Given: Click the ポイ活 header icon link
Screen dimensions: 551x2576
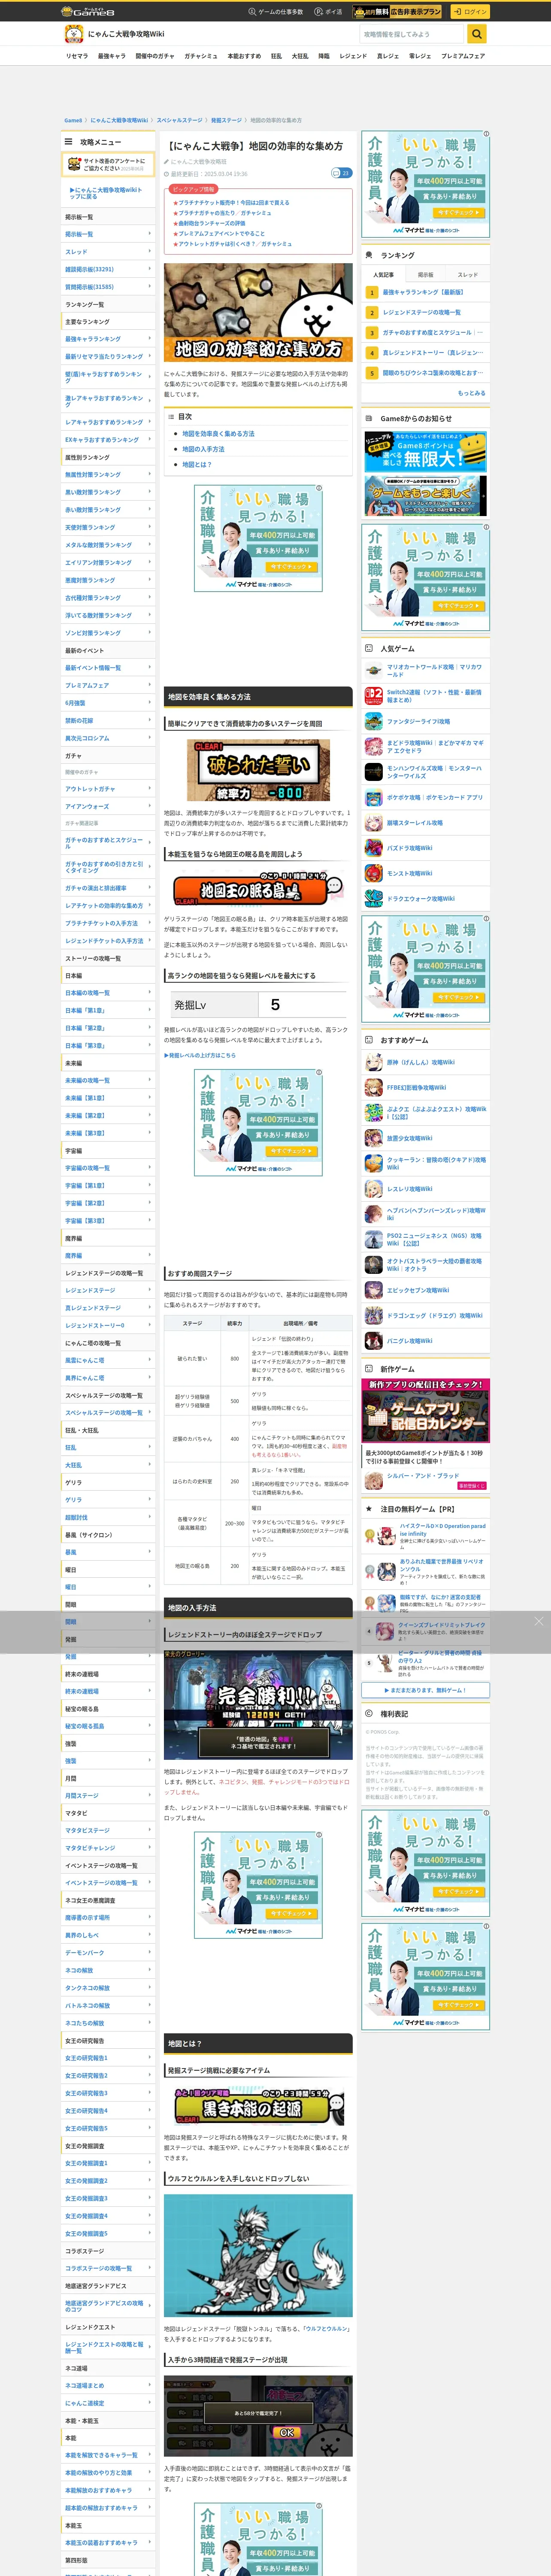Looking at the screenshot, I should [x=328, y=12].
